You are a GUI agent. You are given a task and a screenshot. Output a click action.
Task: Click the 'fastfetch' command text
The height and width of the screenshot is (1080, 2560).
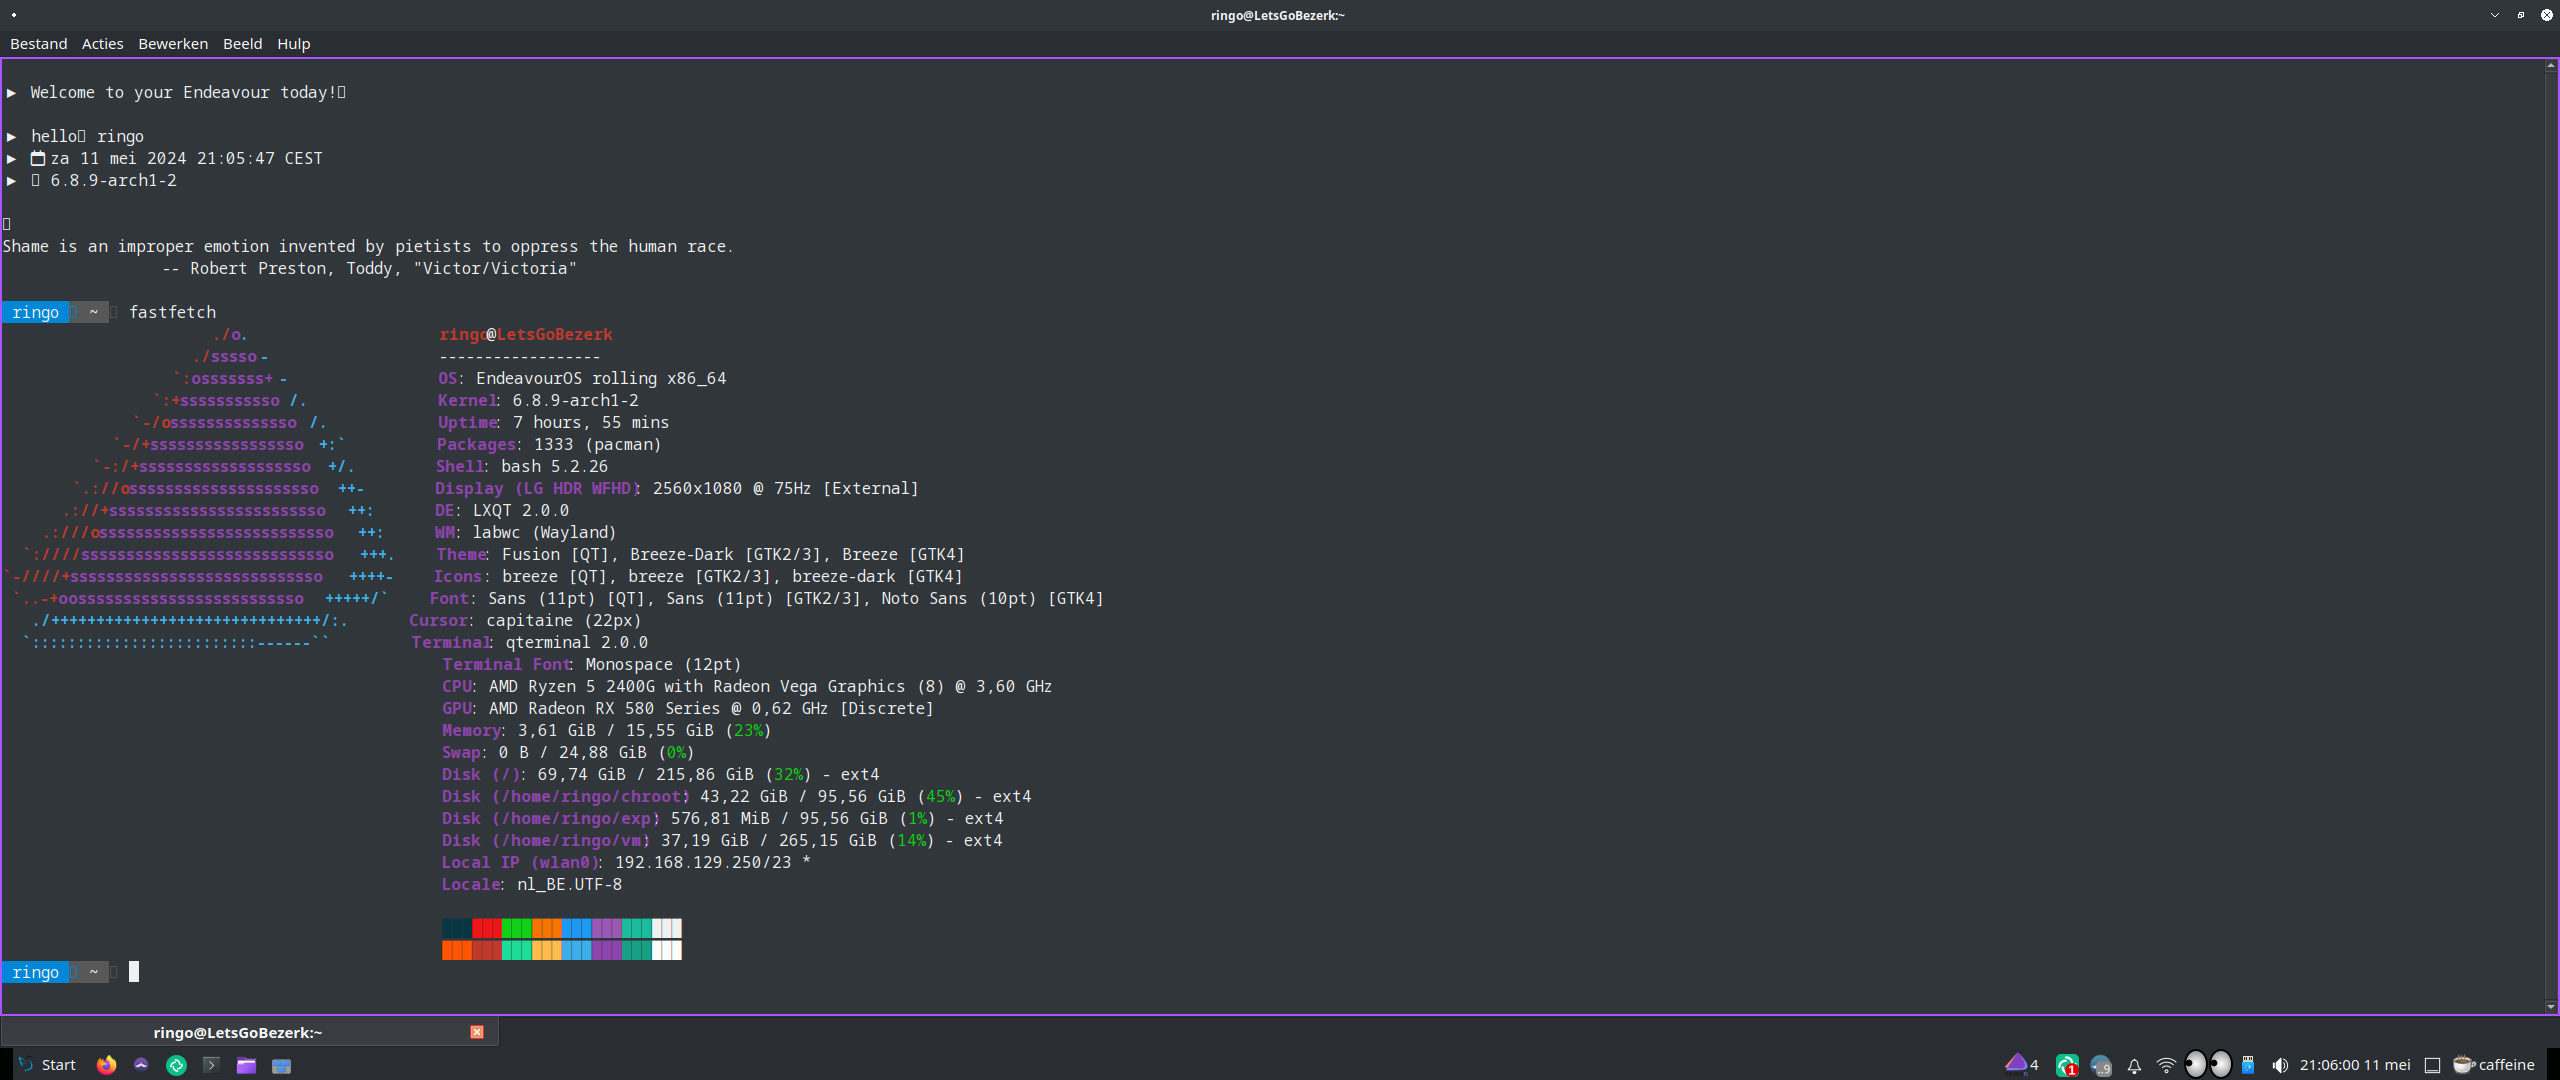point(172,312)
